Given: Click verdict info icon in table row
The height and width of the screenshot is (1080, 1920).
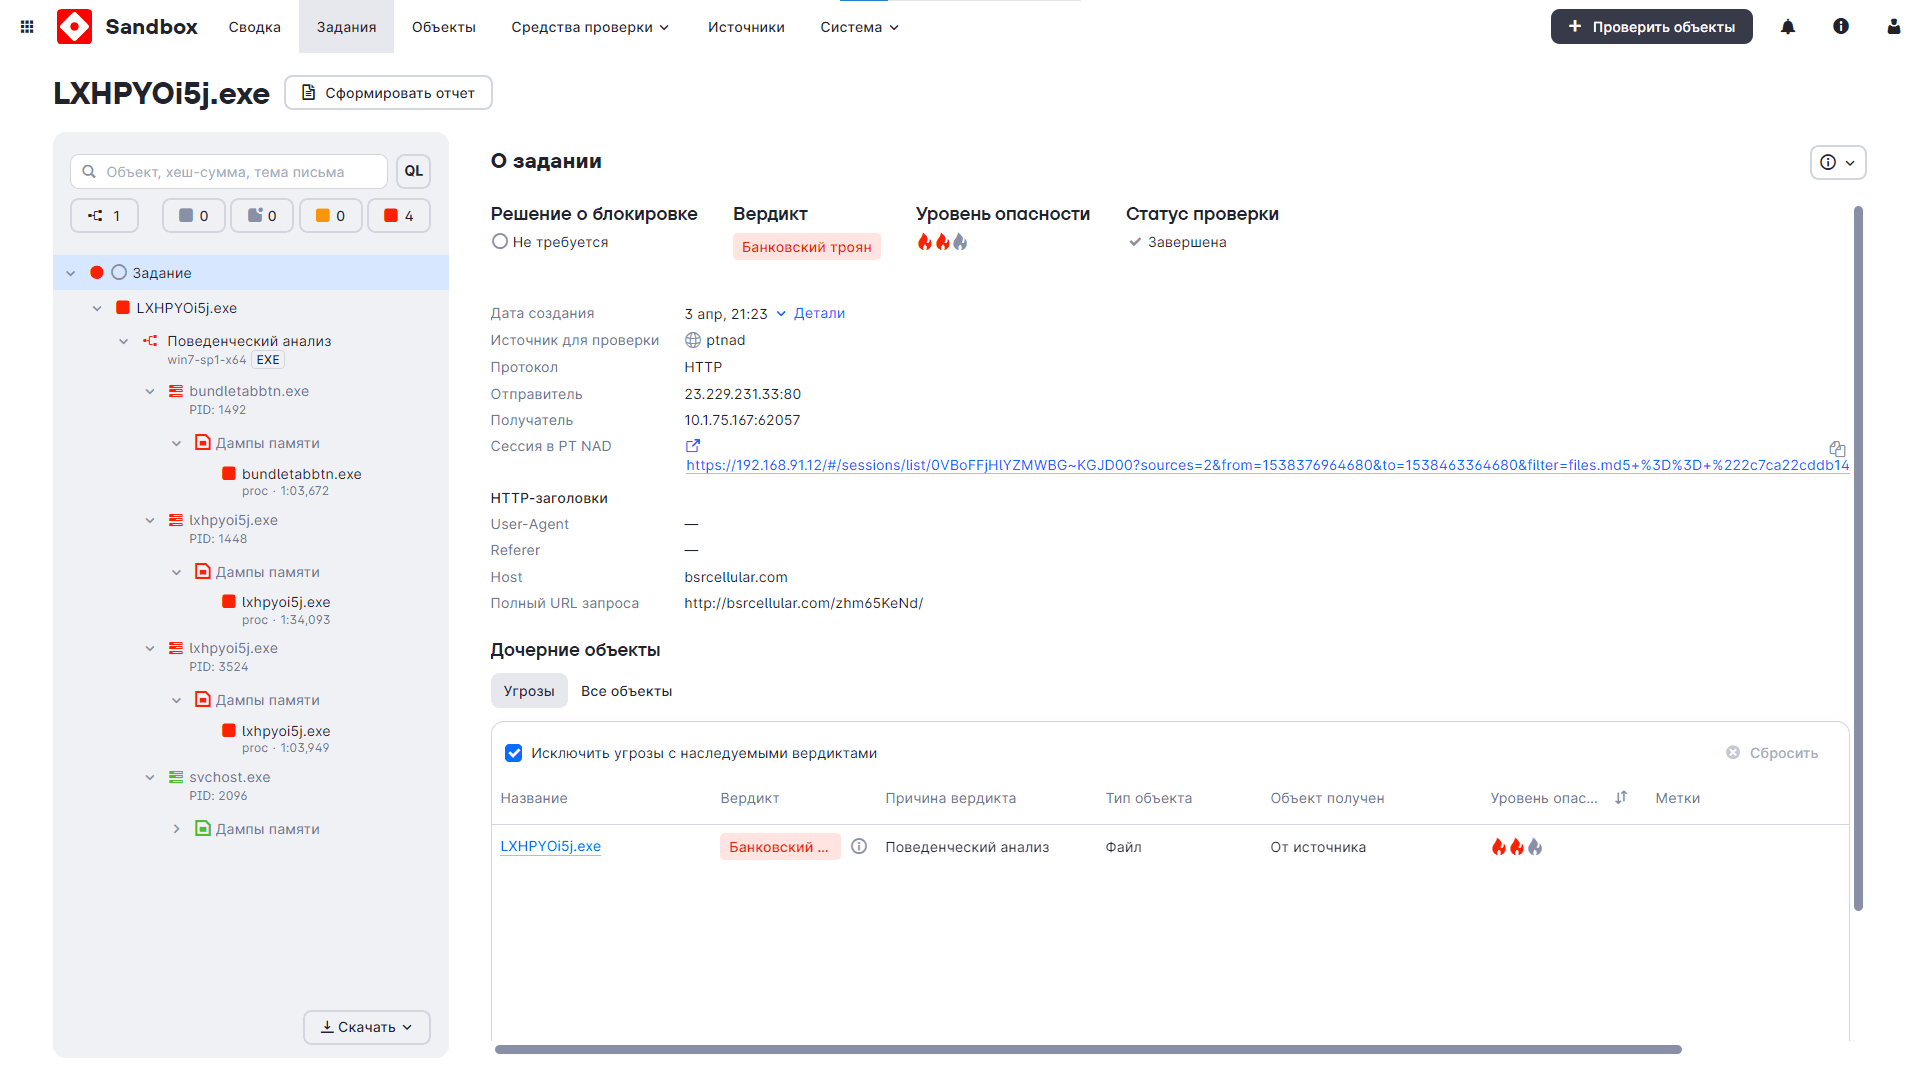Looking at the screenshot, I should click(859, 847).
